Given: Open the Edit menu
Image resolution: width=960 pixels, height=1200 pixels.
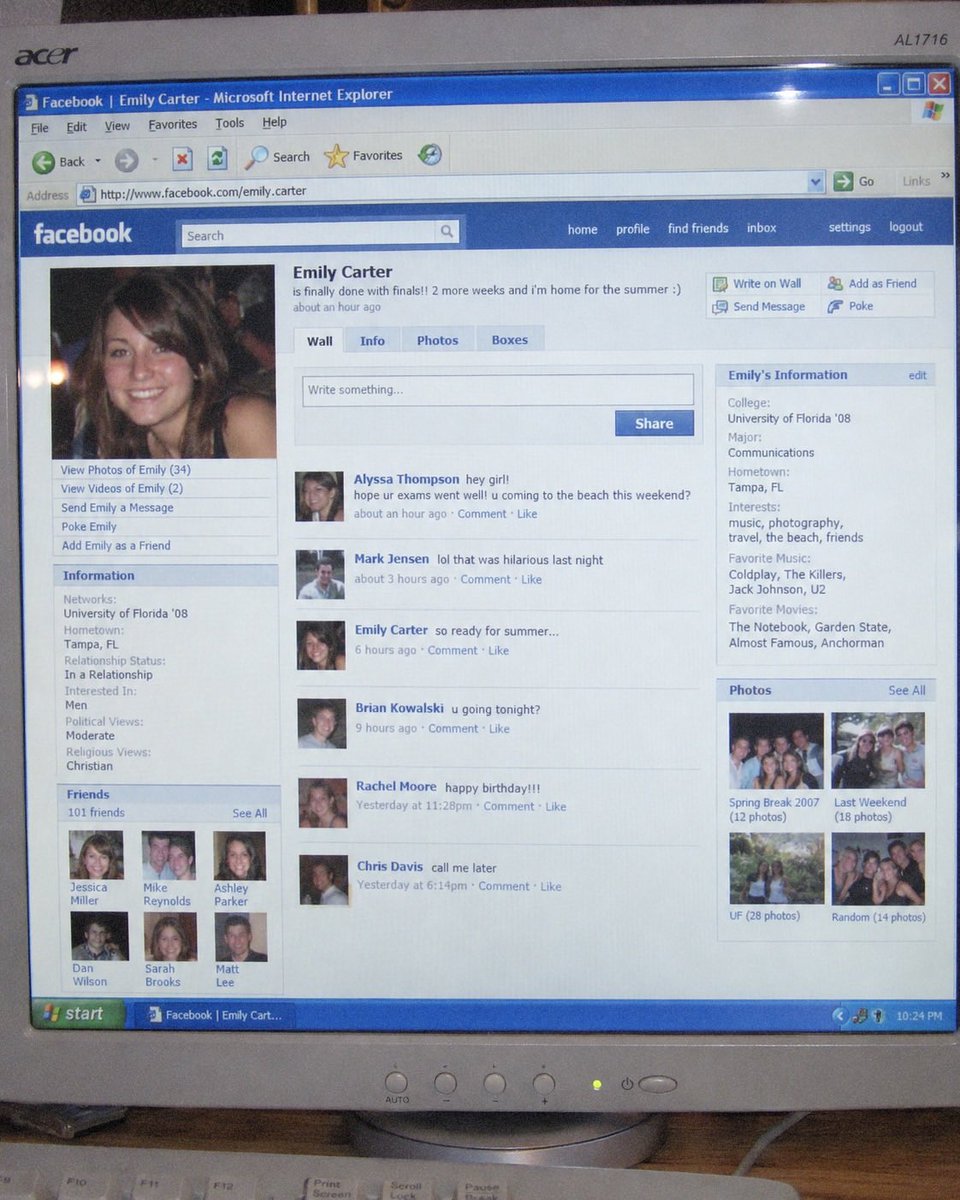Looking at the screenshot, I should click(77, 127).
